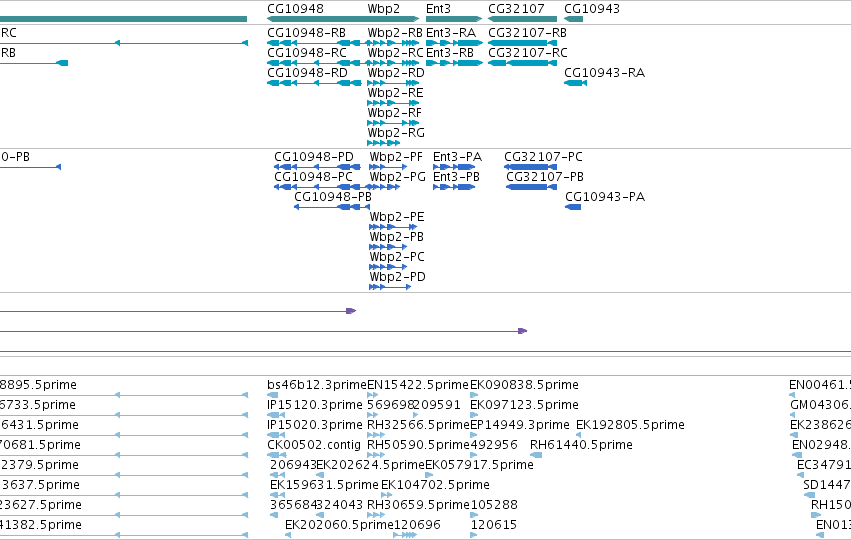Click the purple arrow ending below CG32107
This screenshot has height=540, width=851.
coord(264,331)
